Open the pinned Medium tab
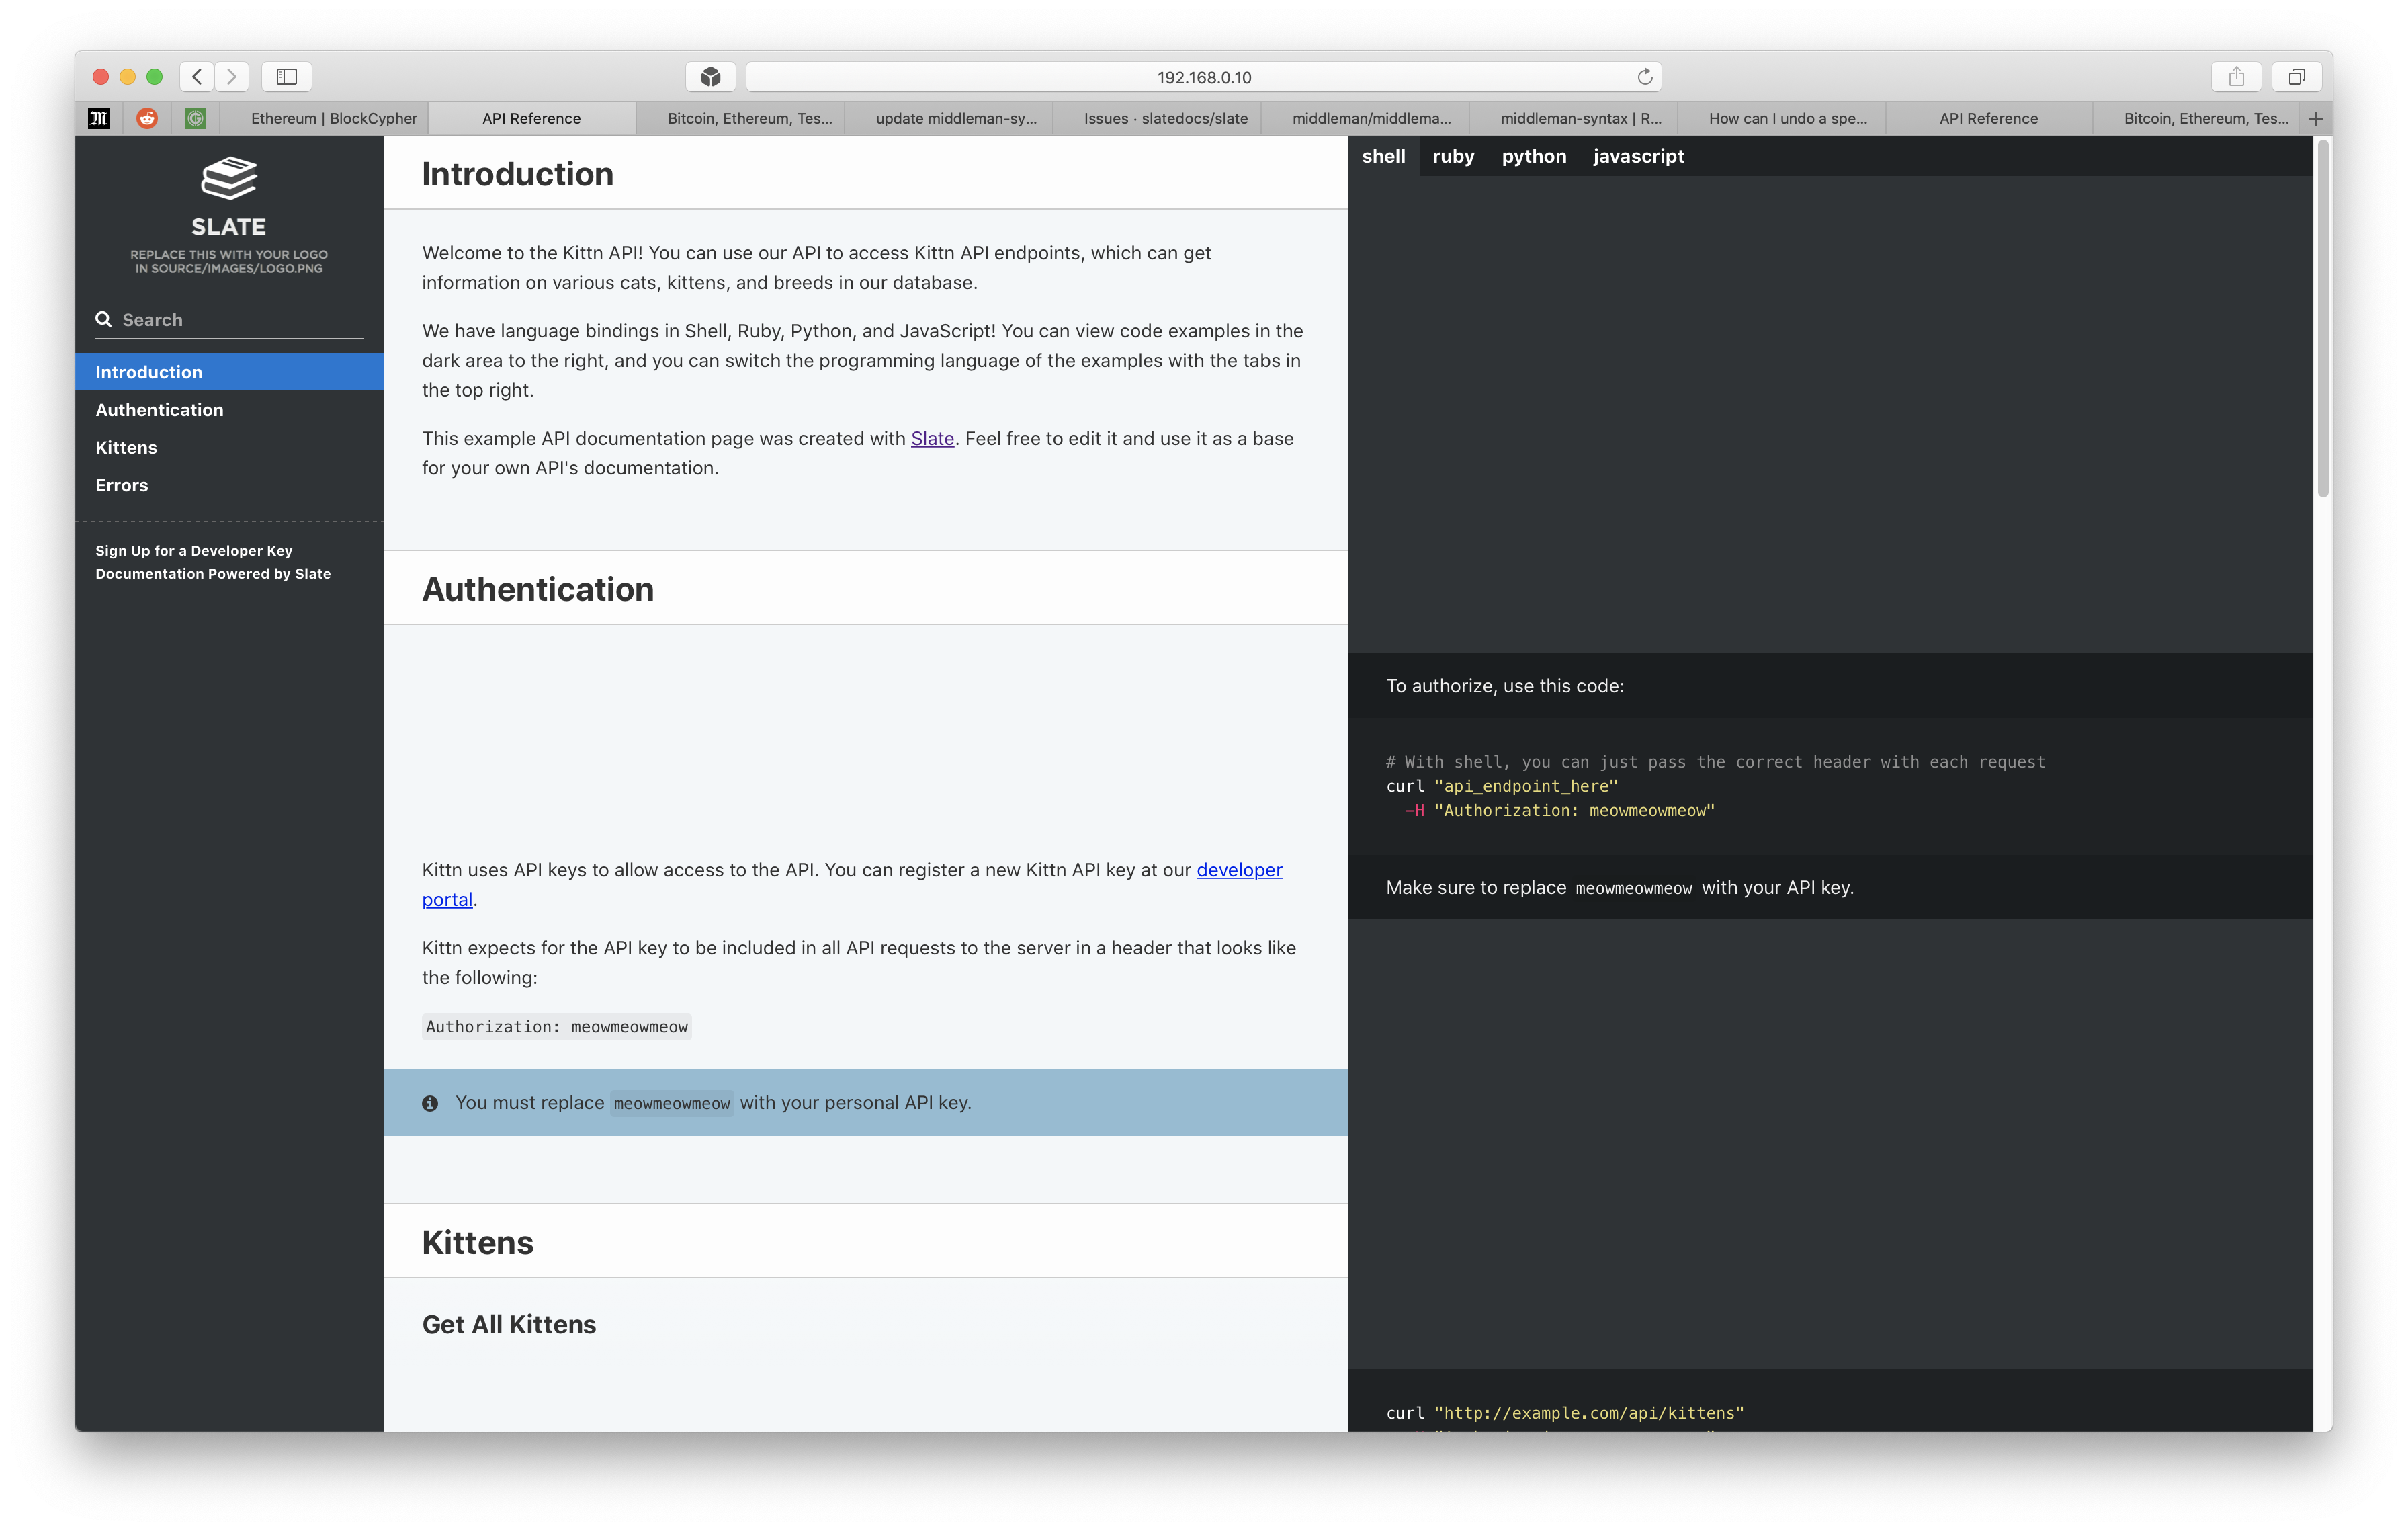2408x1531 pixels. [x=99, y=118]
